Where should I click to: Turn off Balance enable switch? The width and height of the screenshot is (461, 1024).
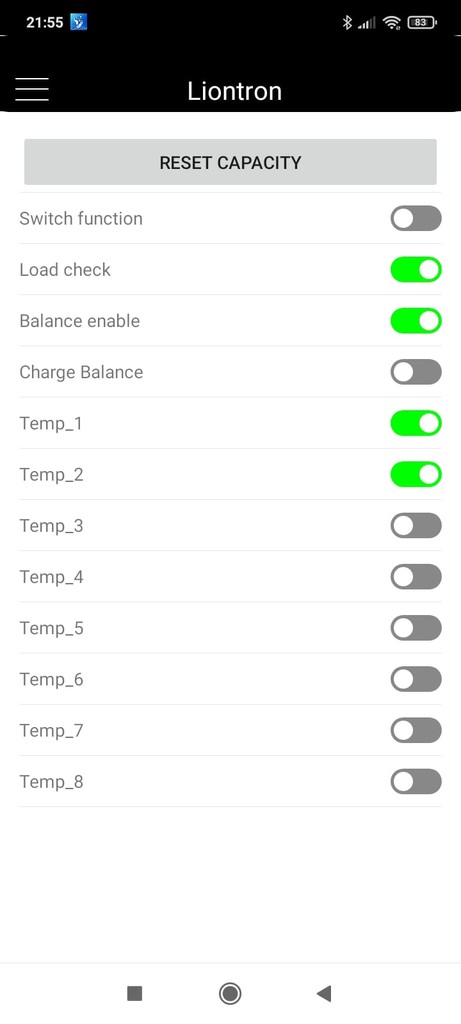(x=416, y=321)
